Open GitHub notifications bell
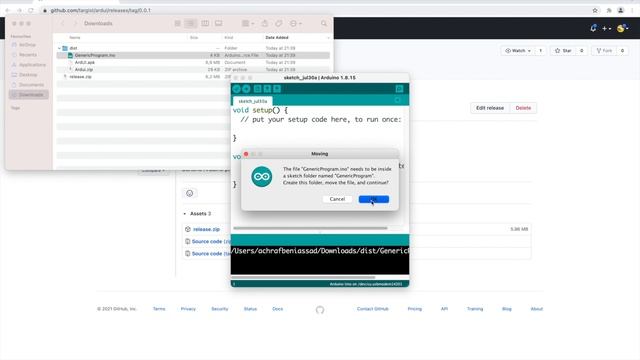 (x=593, y=28)
